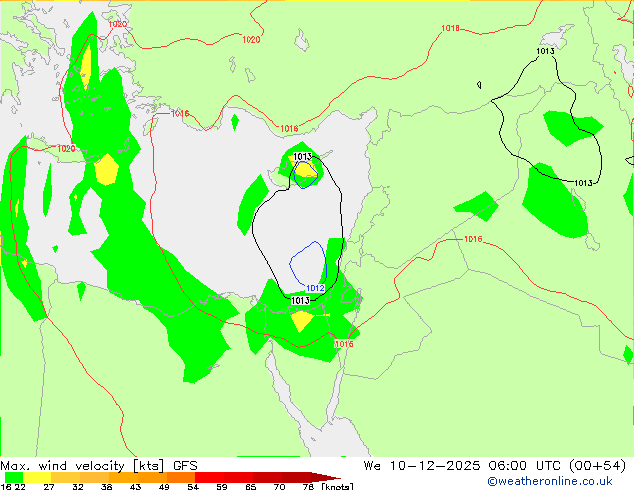
Task: Click the legend value '43'
Action: [135, 487]
